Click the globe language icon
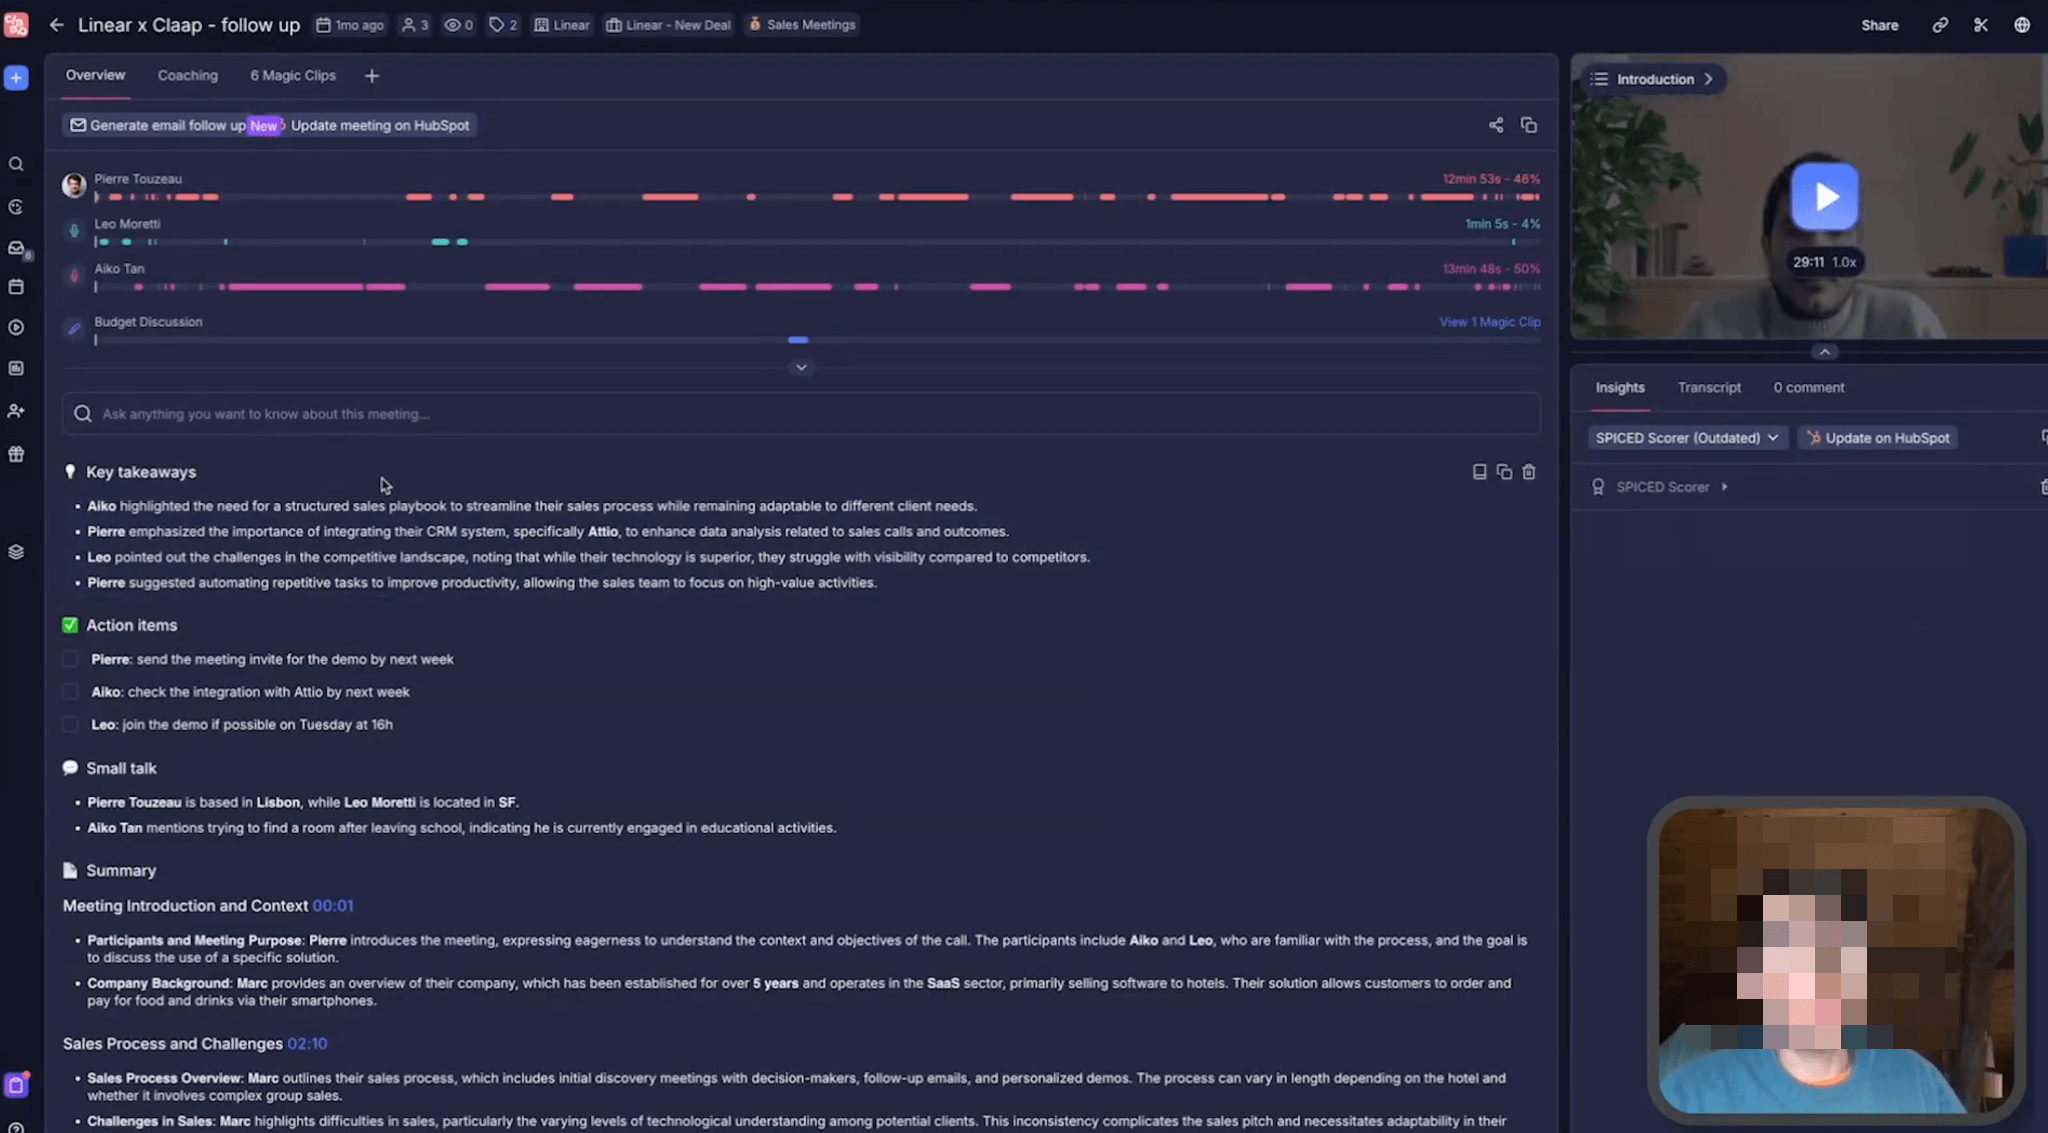Screen dimensions: 2048x1133 (x=2022, y=25)
